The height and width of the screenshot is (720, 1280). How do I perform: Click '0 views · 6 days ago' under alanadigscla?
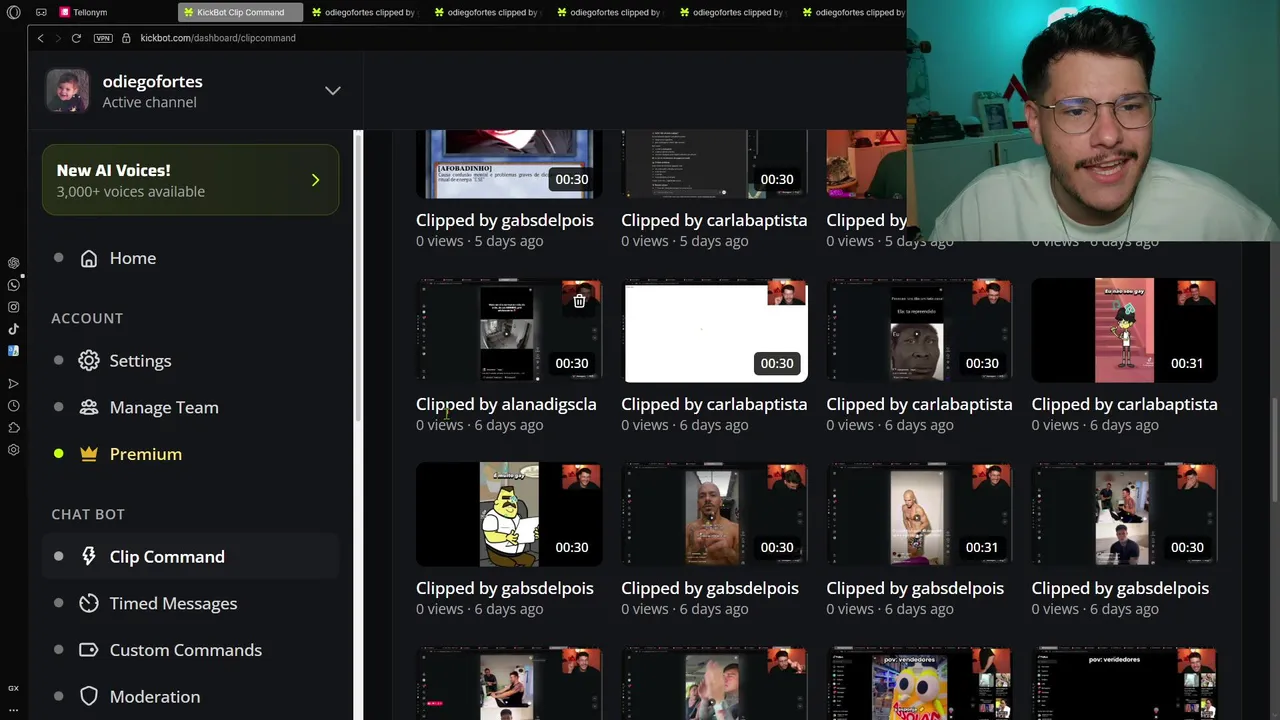coord(480,425)
